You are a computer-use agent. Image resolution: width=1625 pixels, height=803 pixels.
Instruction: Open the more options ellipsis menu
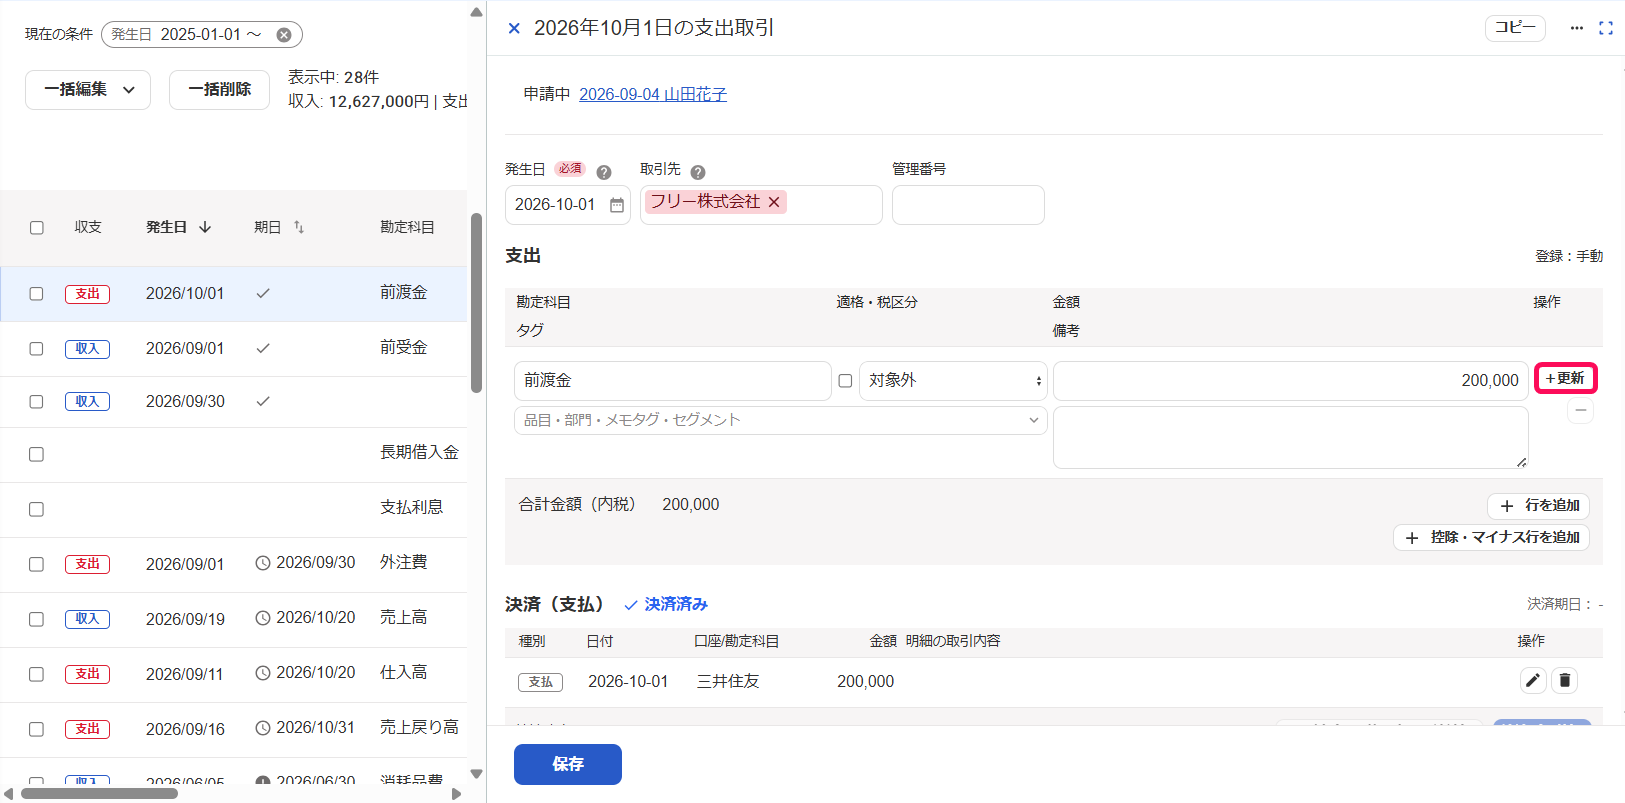[x=1577, y=28]
